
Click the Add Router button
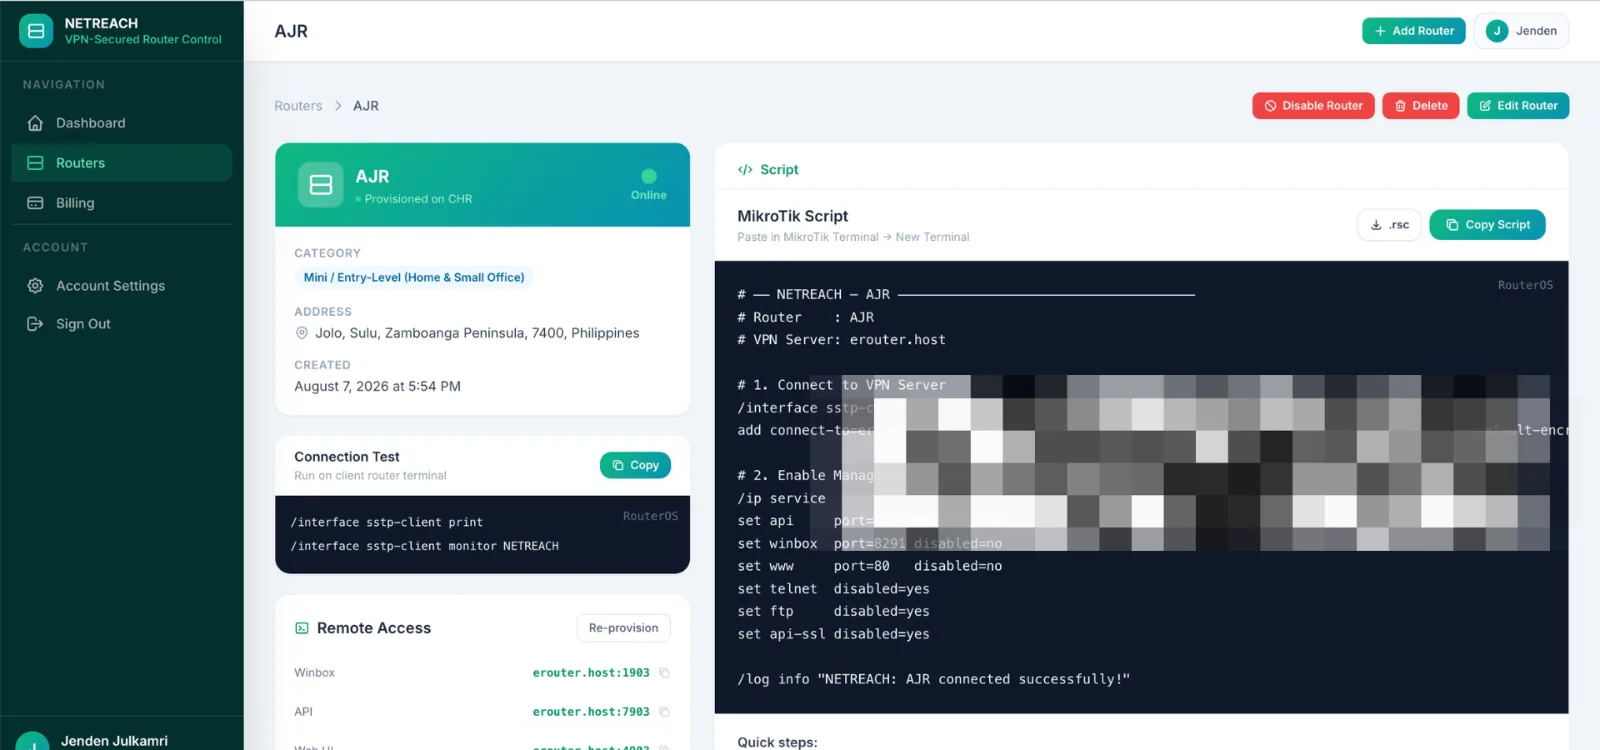click(1414, 31)
